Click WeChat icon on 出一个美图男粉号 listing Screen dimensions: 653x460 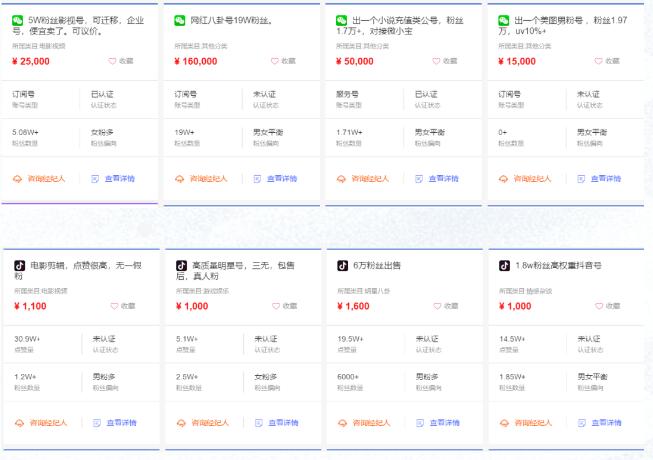point(505,20)
